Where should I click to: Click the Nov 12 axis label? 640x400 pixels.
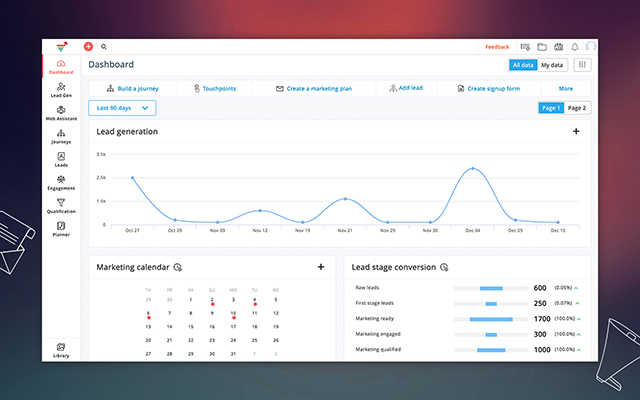(x=260, y=230)
